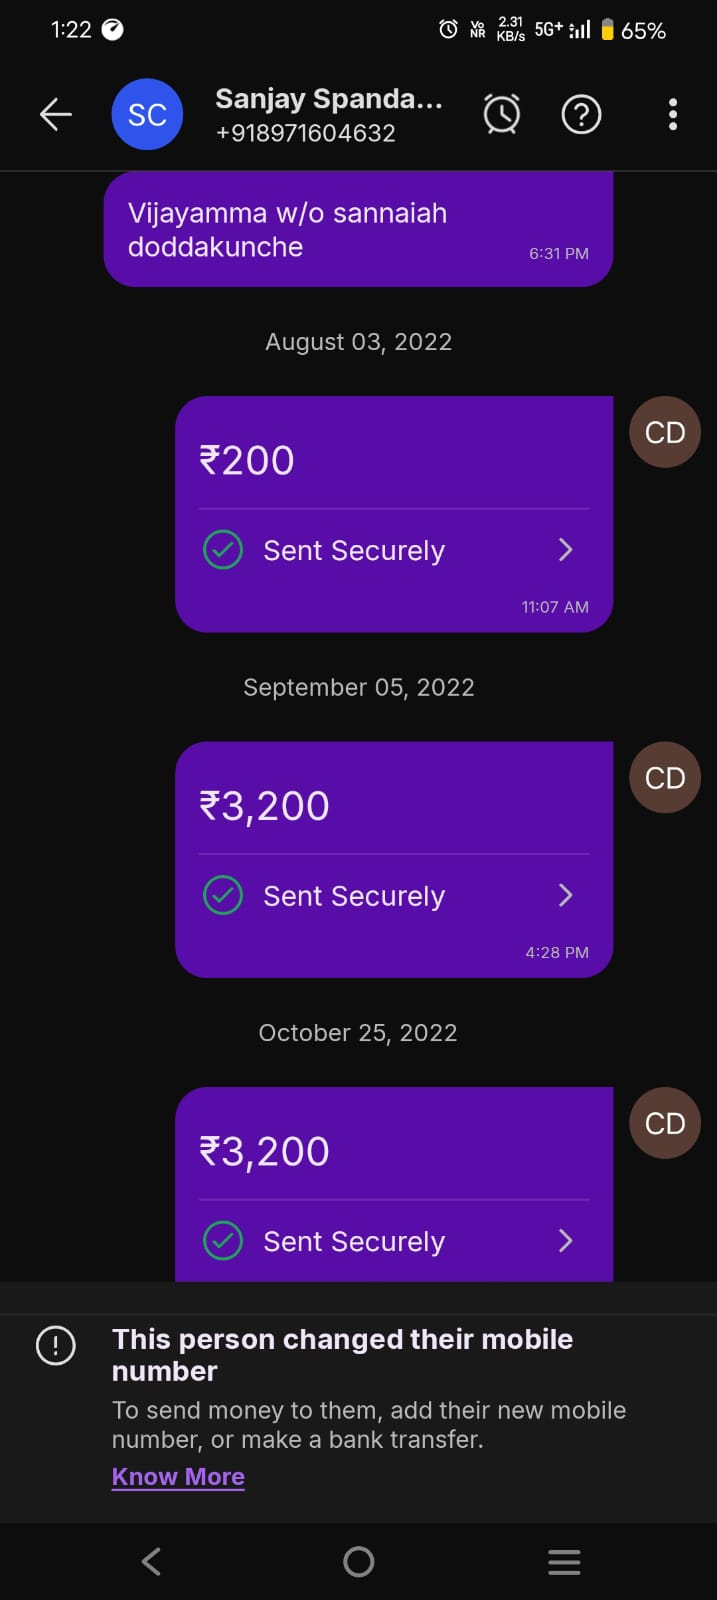Tap the green checkmark on September payment
The height and width of the screenshot is (1600, 717).
[x=223, y=895]
